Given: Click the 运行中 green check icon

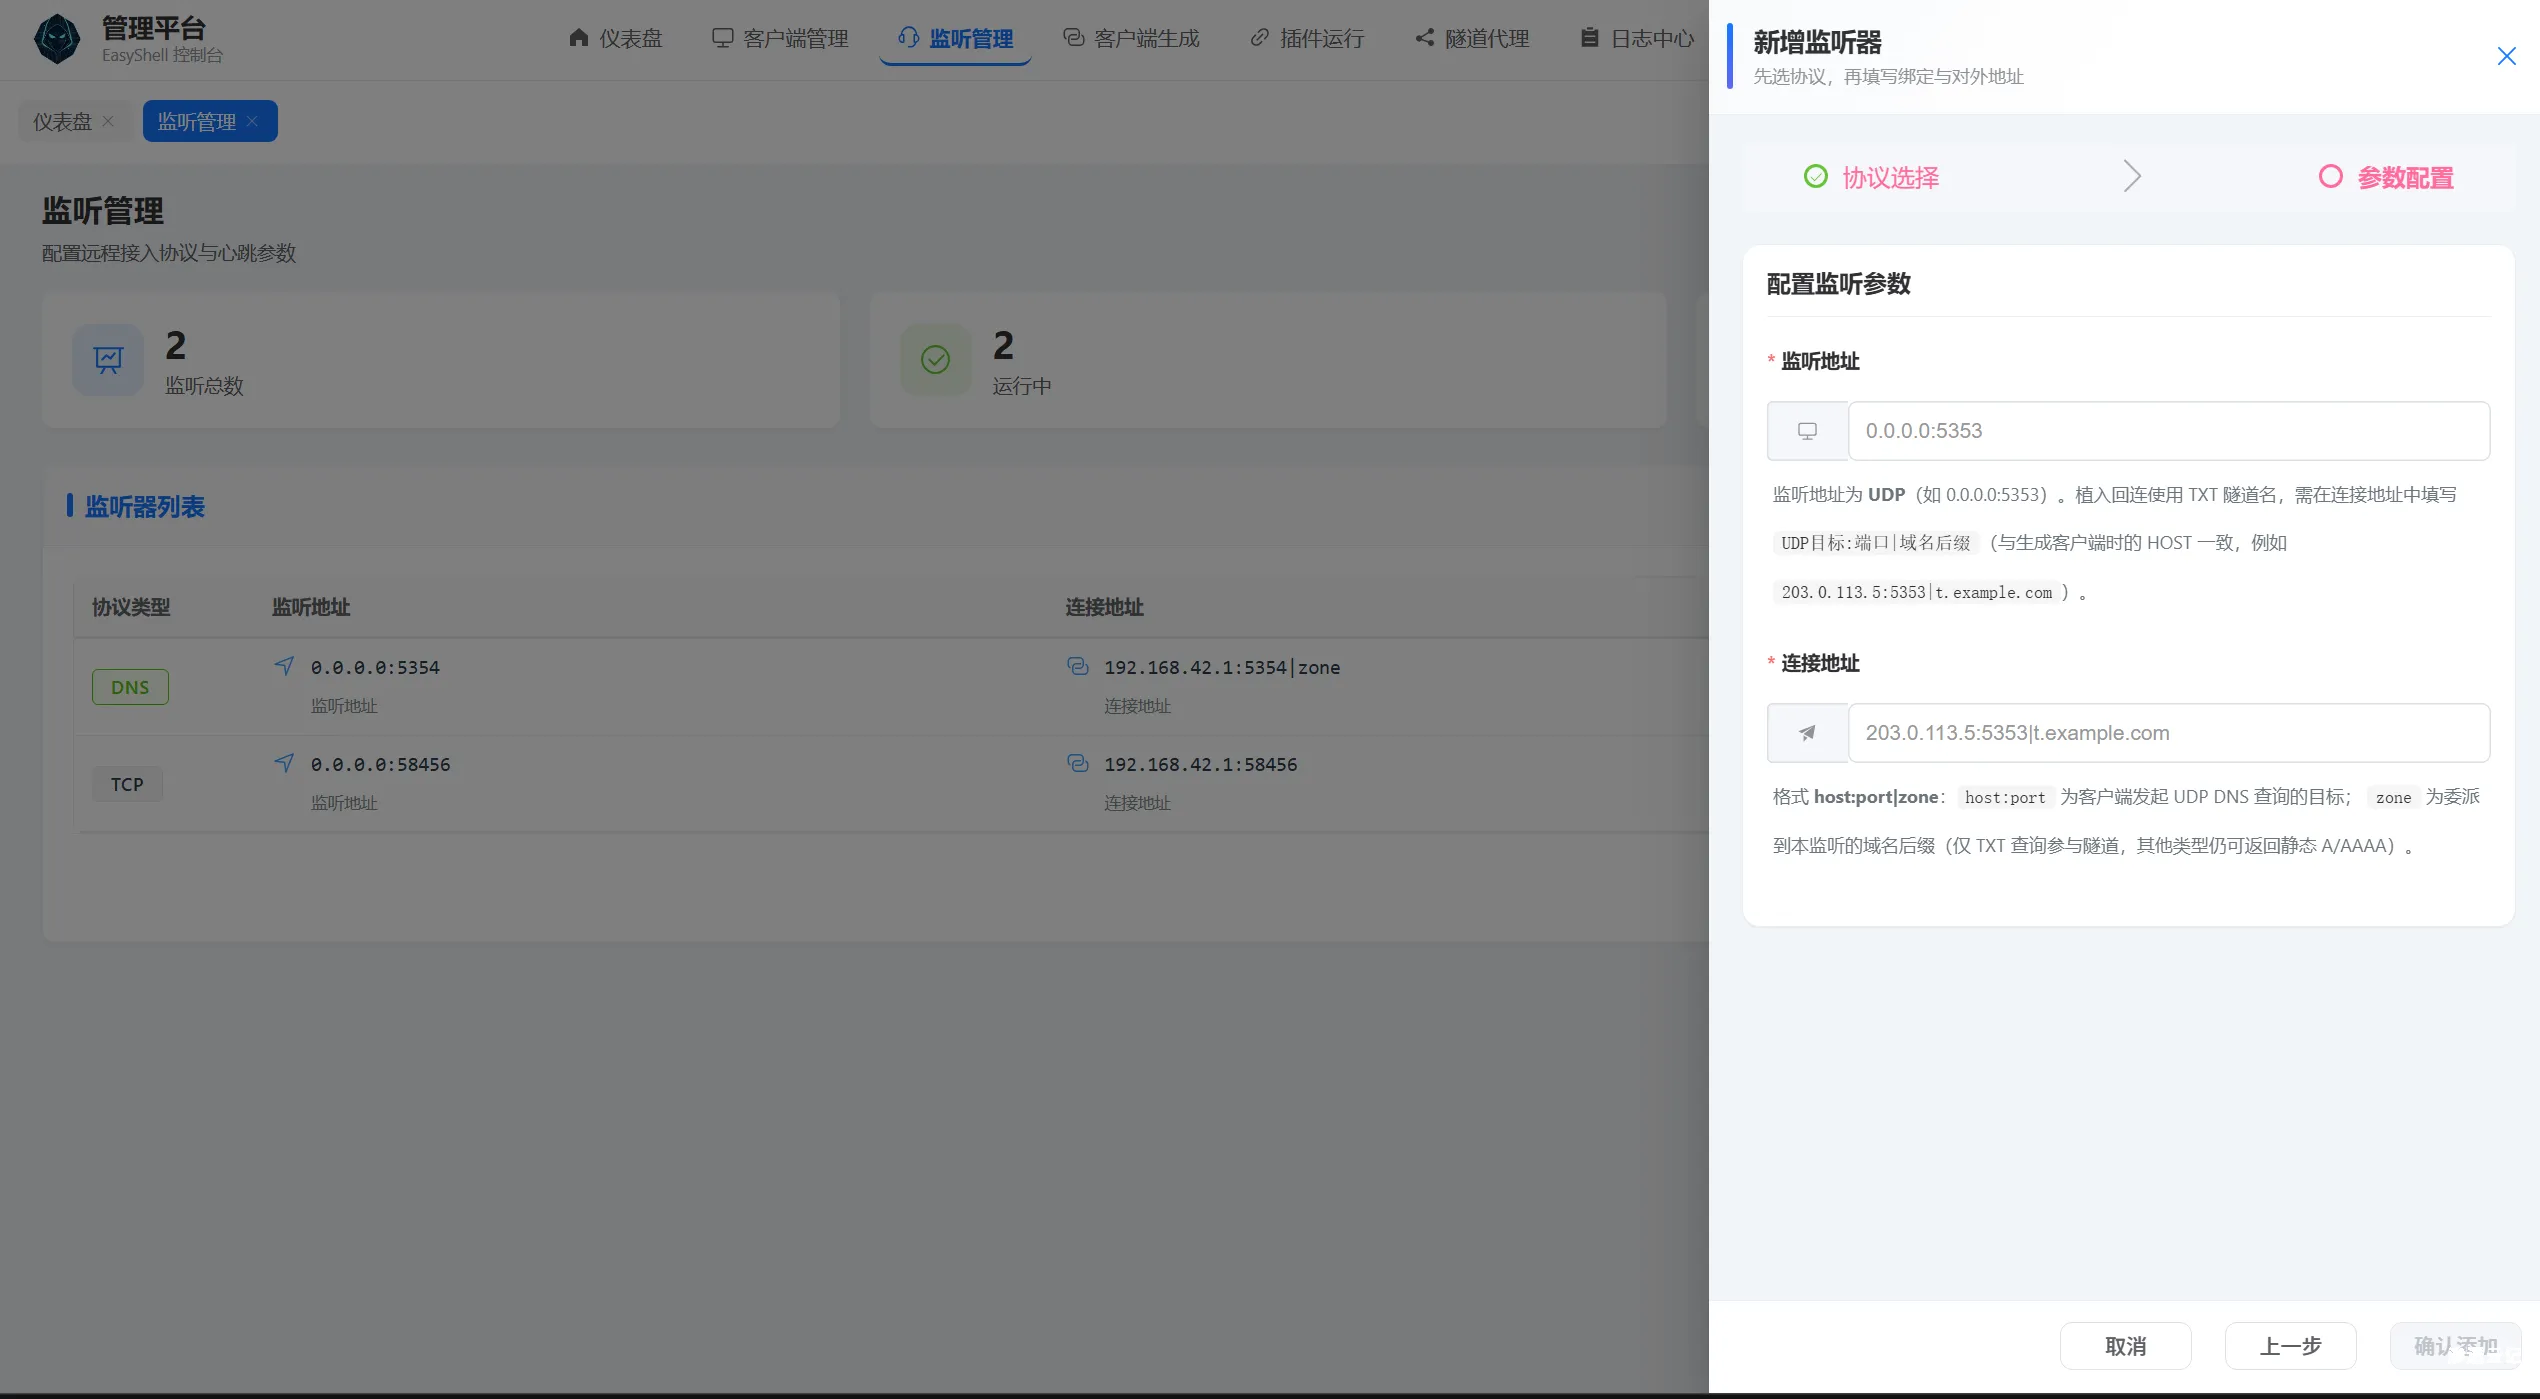Looking at the screenshot, I should pos(935,360).
